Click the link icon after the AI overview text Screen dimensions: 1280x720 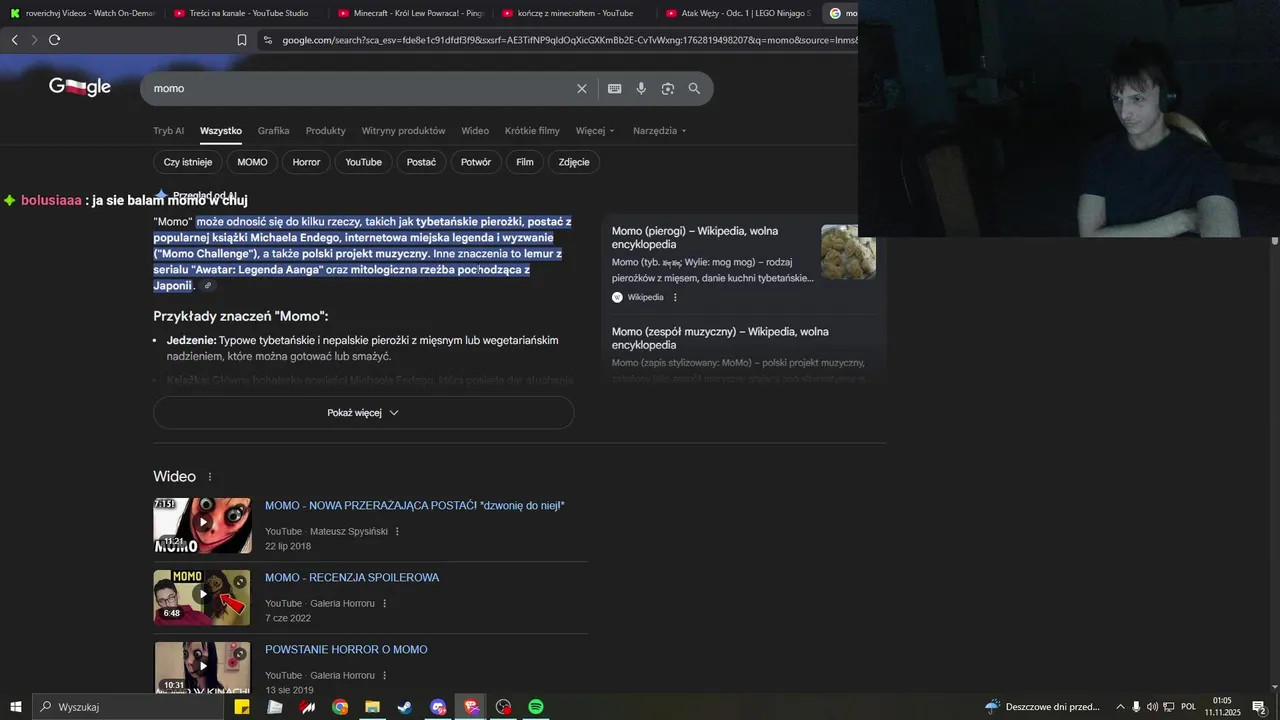click(x=208, y=286)
